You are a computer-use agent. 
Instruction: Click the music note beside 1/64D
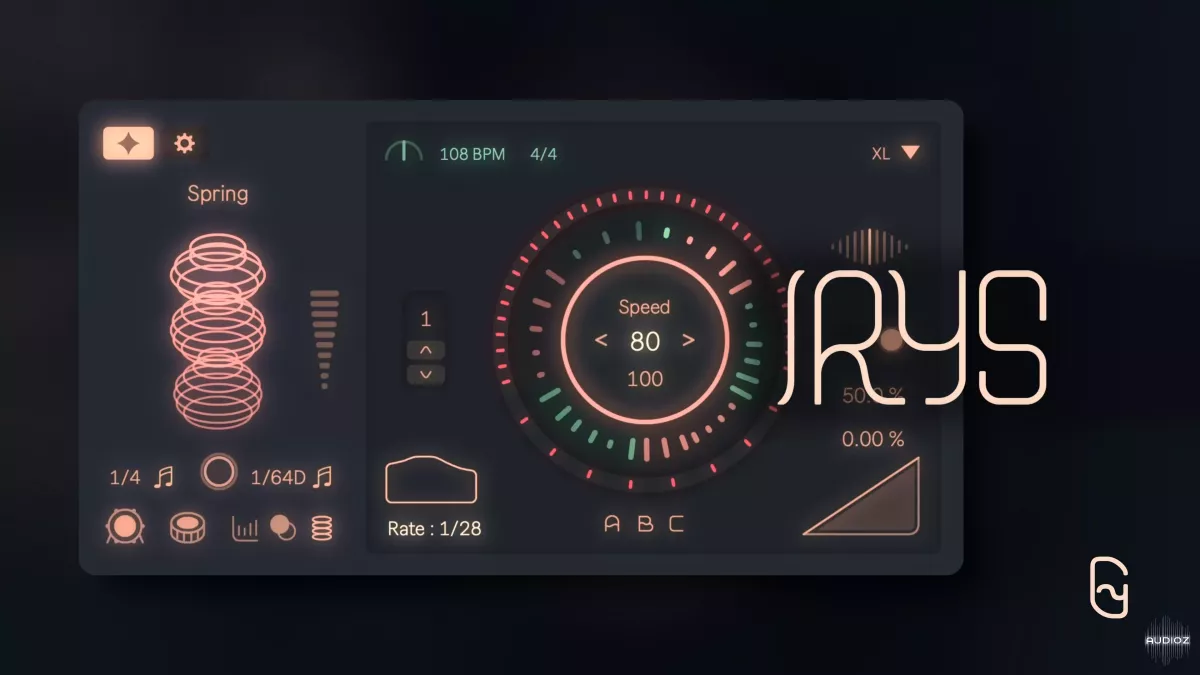click(x=322, y=478)
